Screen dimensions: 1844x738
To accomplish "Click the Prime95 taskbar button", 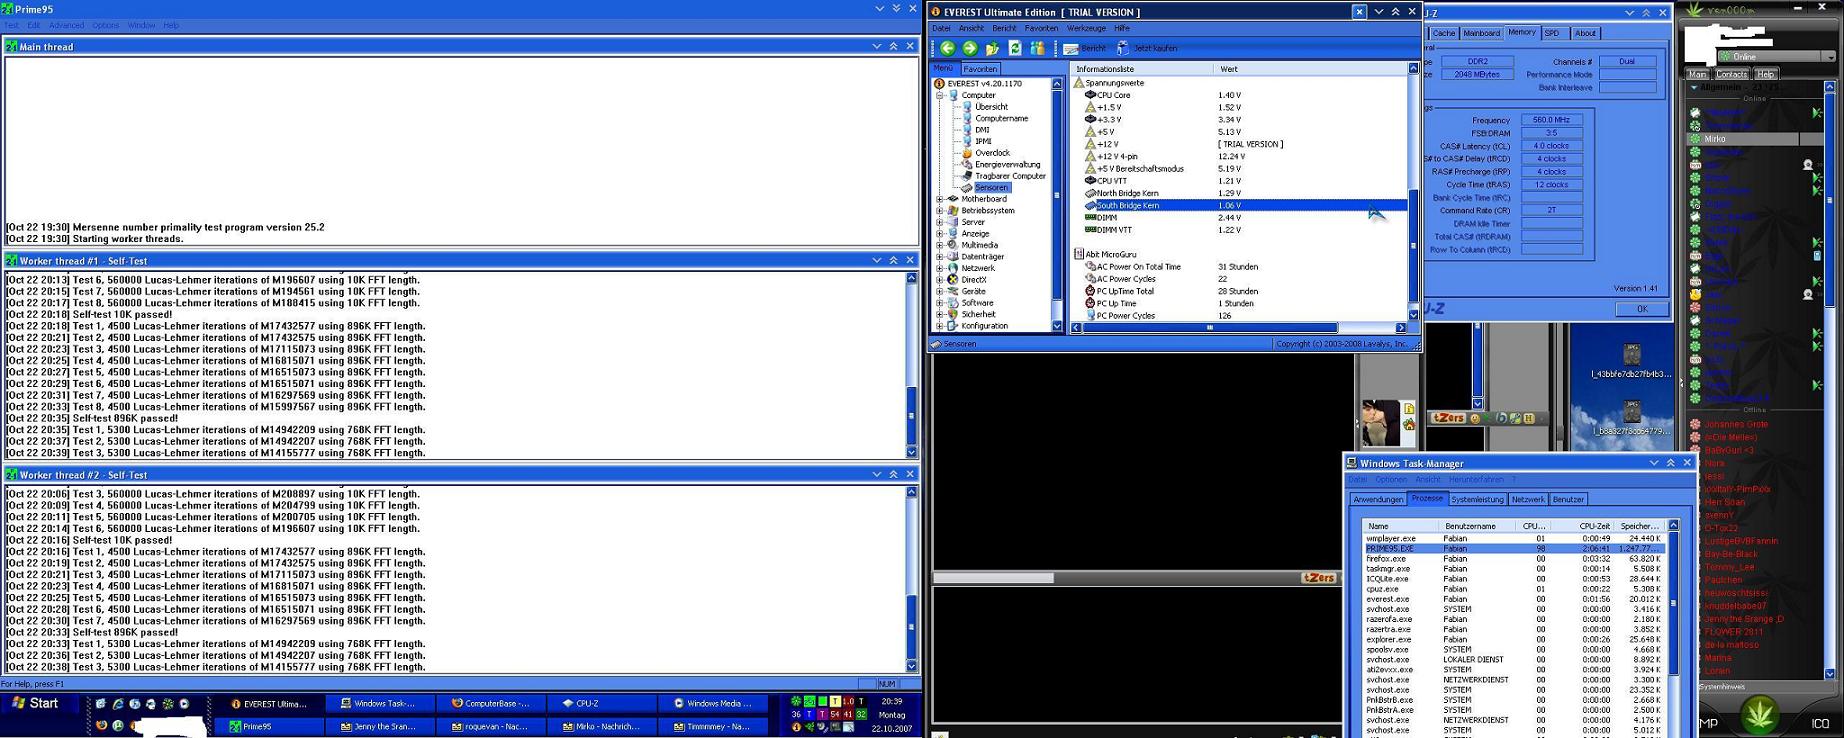I will [271, 726].
